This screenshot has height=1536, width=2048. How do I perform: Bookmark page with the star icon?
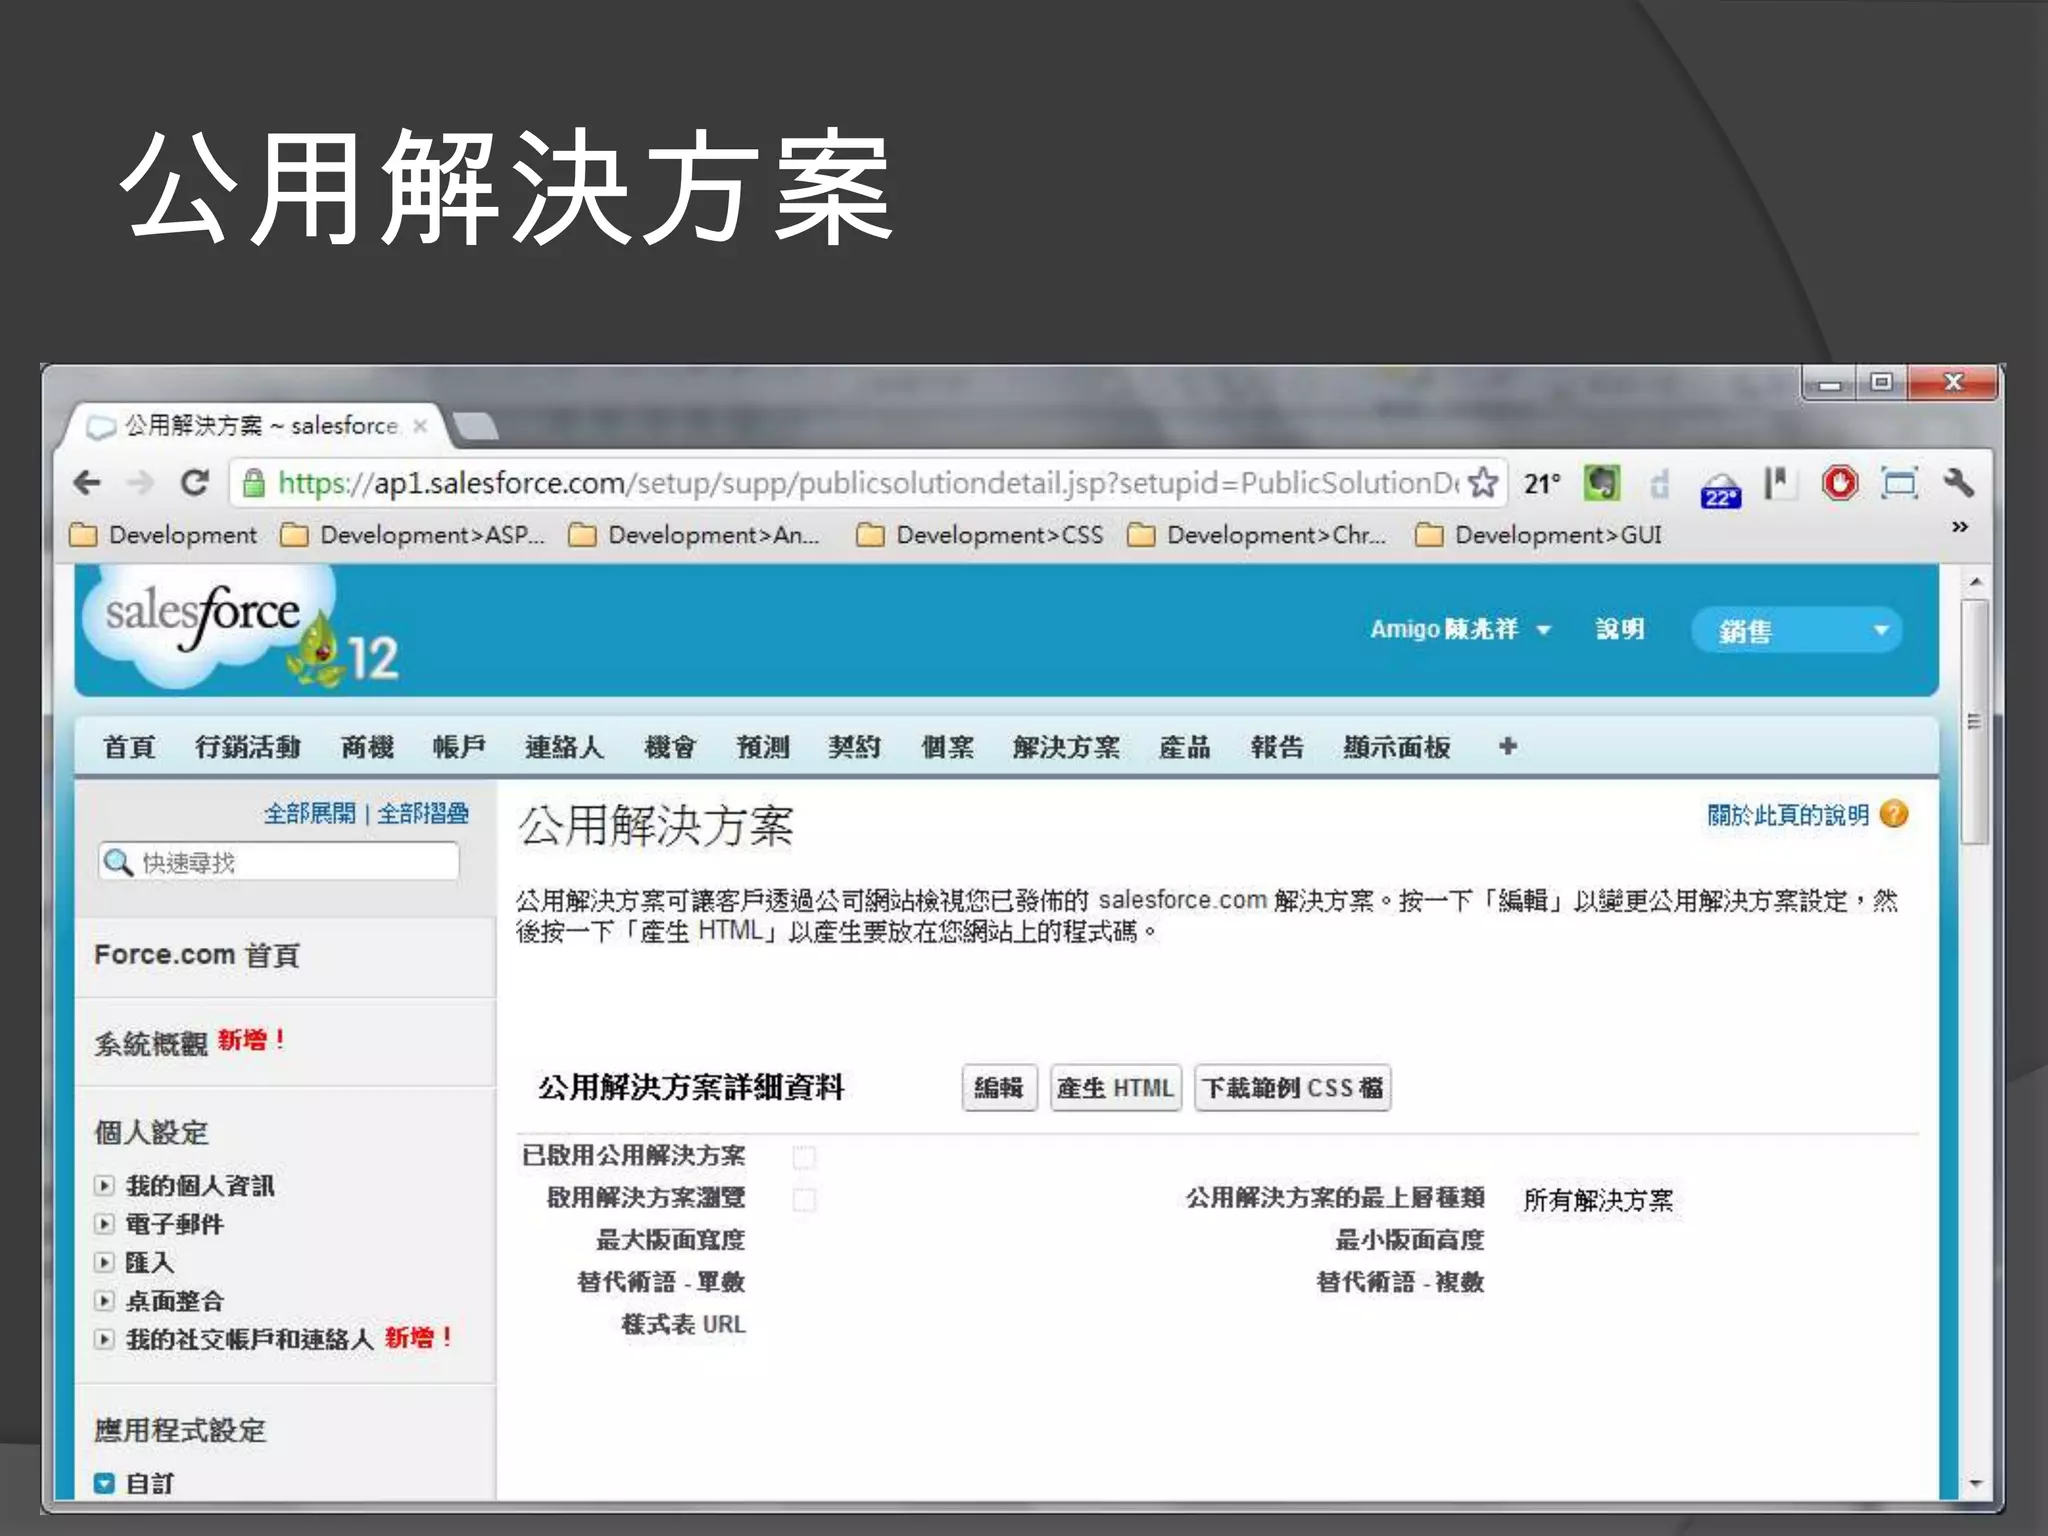click(x=1484, y=483)
